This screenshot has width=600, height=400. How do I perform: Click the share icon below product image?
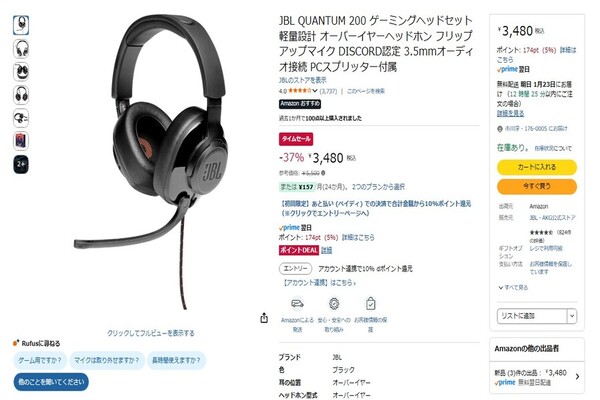pos(264,318)
